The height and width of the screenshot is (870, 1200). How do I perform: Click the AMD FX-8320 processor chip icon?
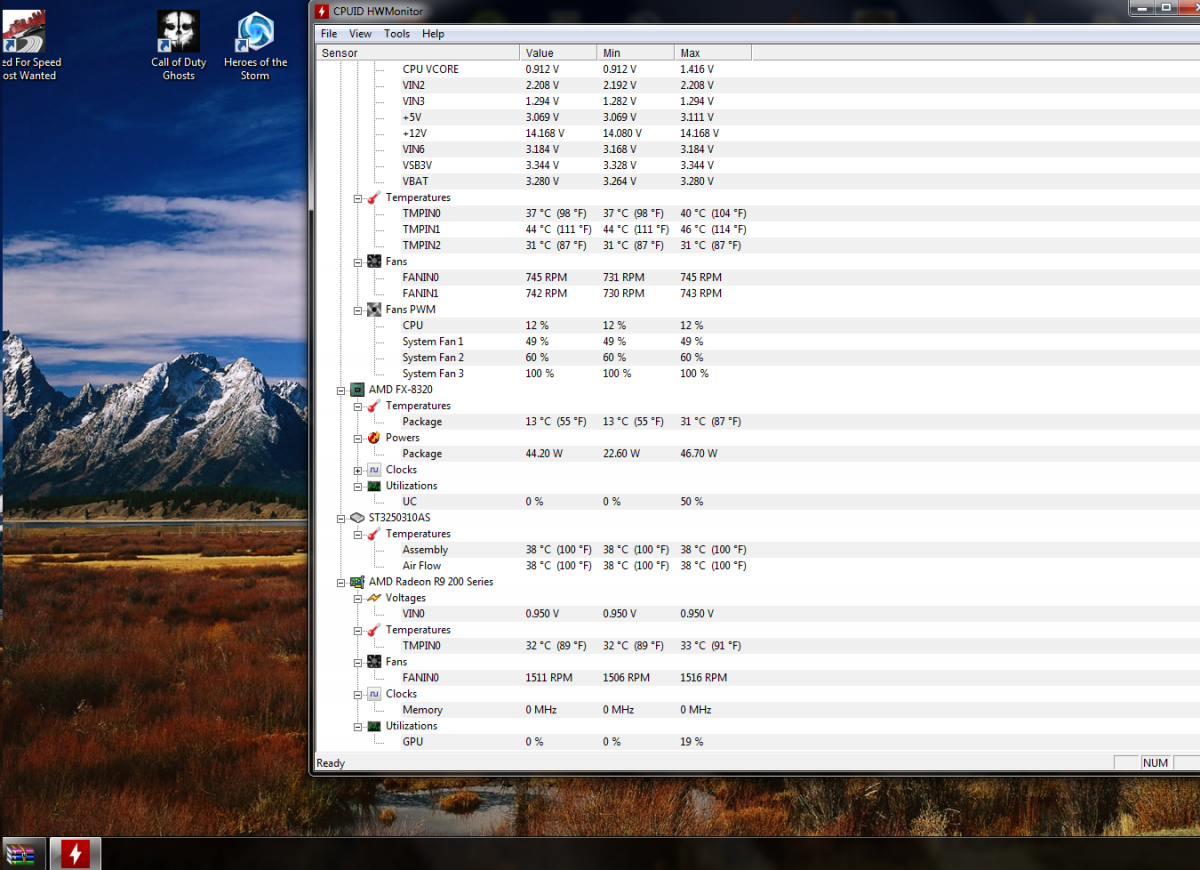(x=357, y=389)
